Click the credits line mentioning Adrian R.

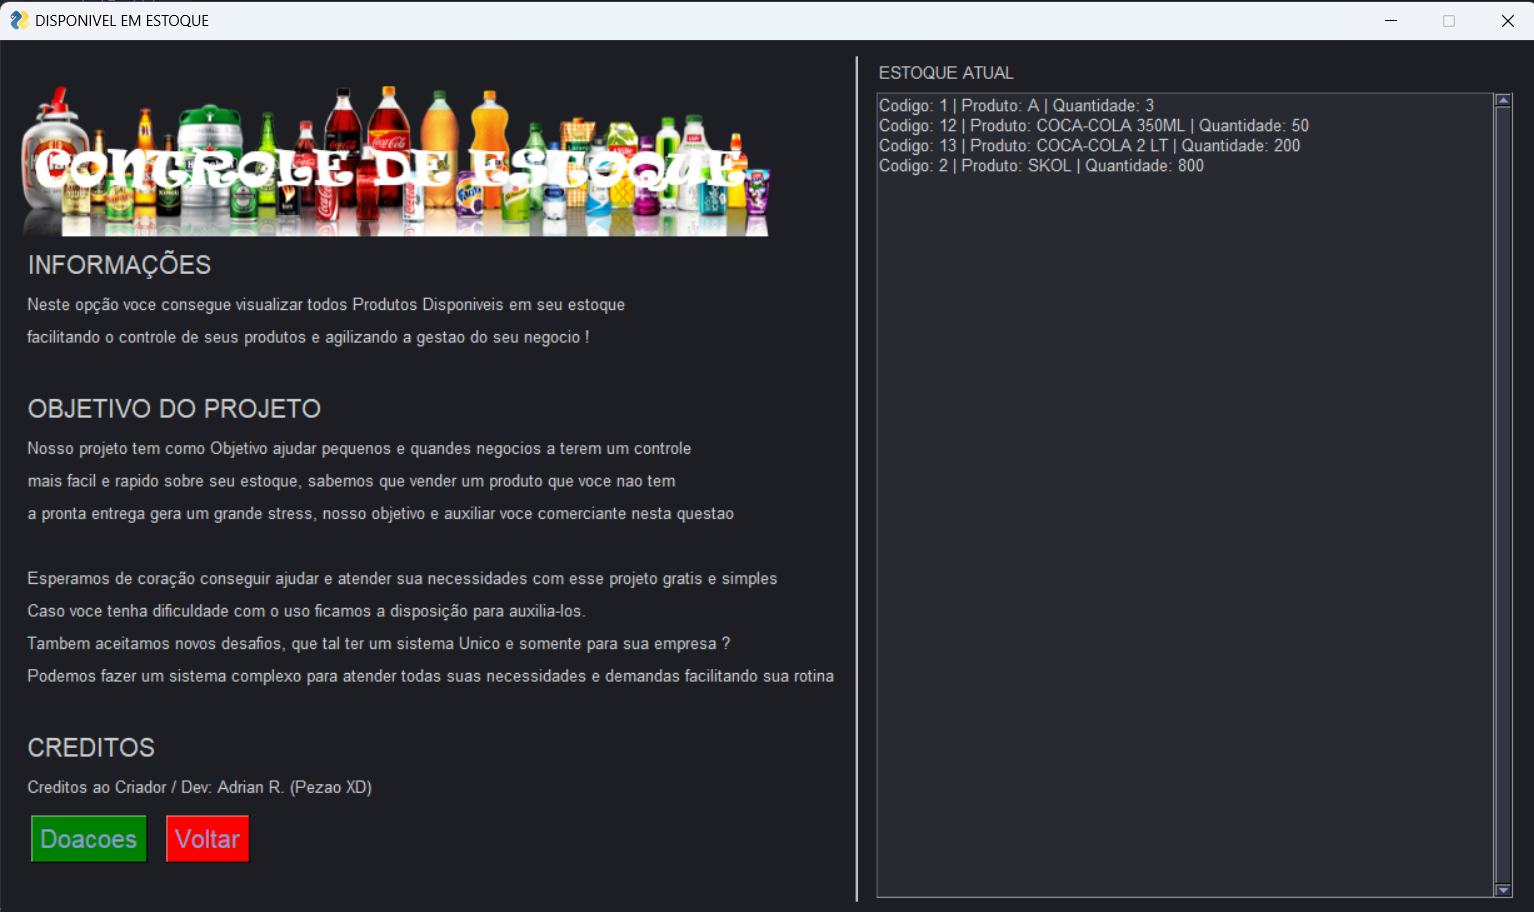tap(199, 788)
